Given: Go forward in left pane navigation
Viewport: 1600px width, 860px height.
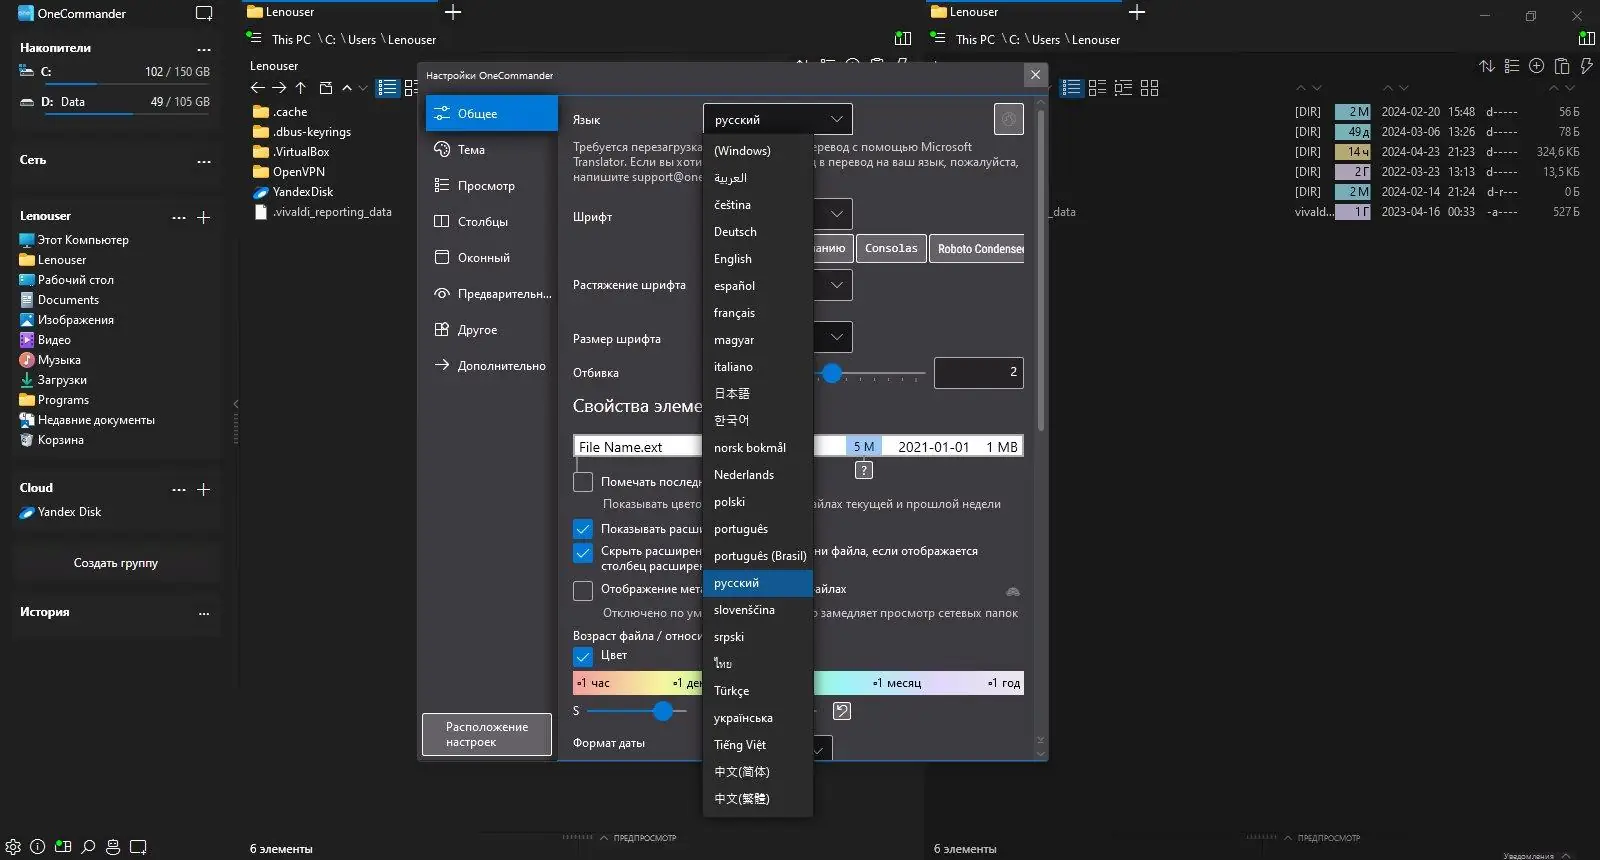Looking at the screenshot, I should tap(279, 88).
